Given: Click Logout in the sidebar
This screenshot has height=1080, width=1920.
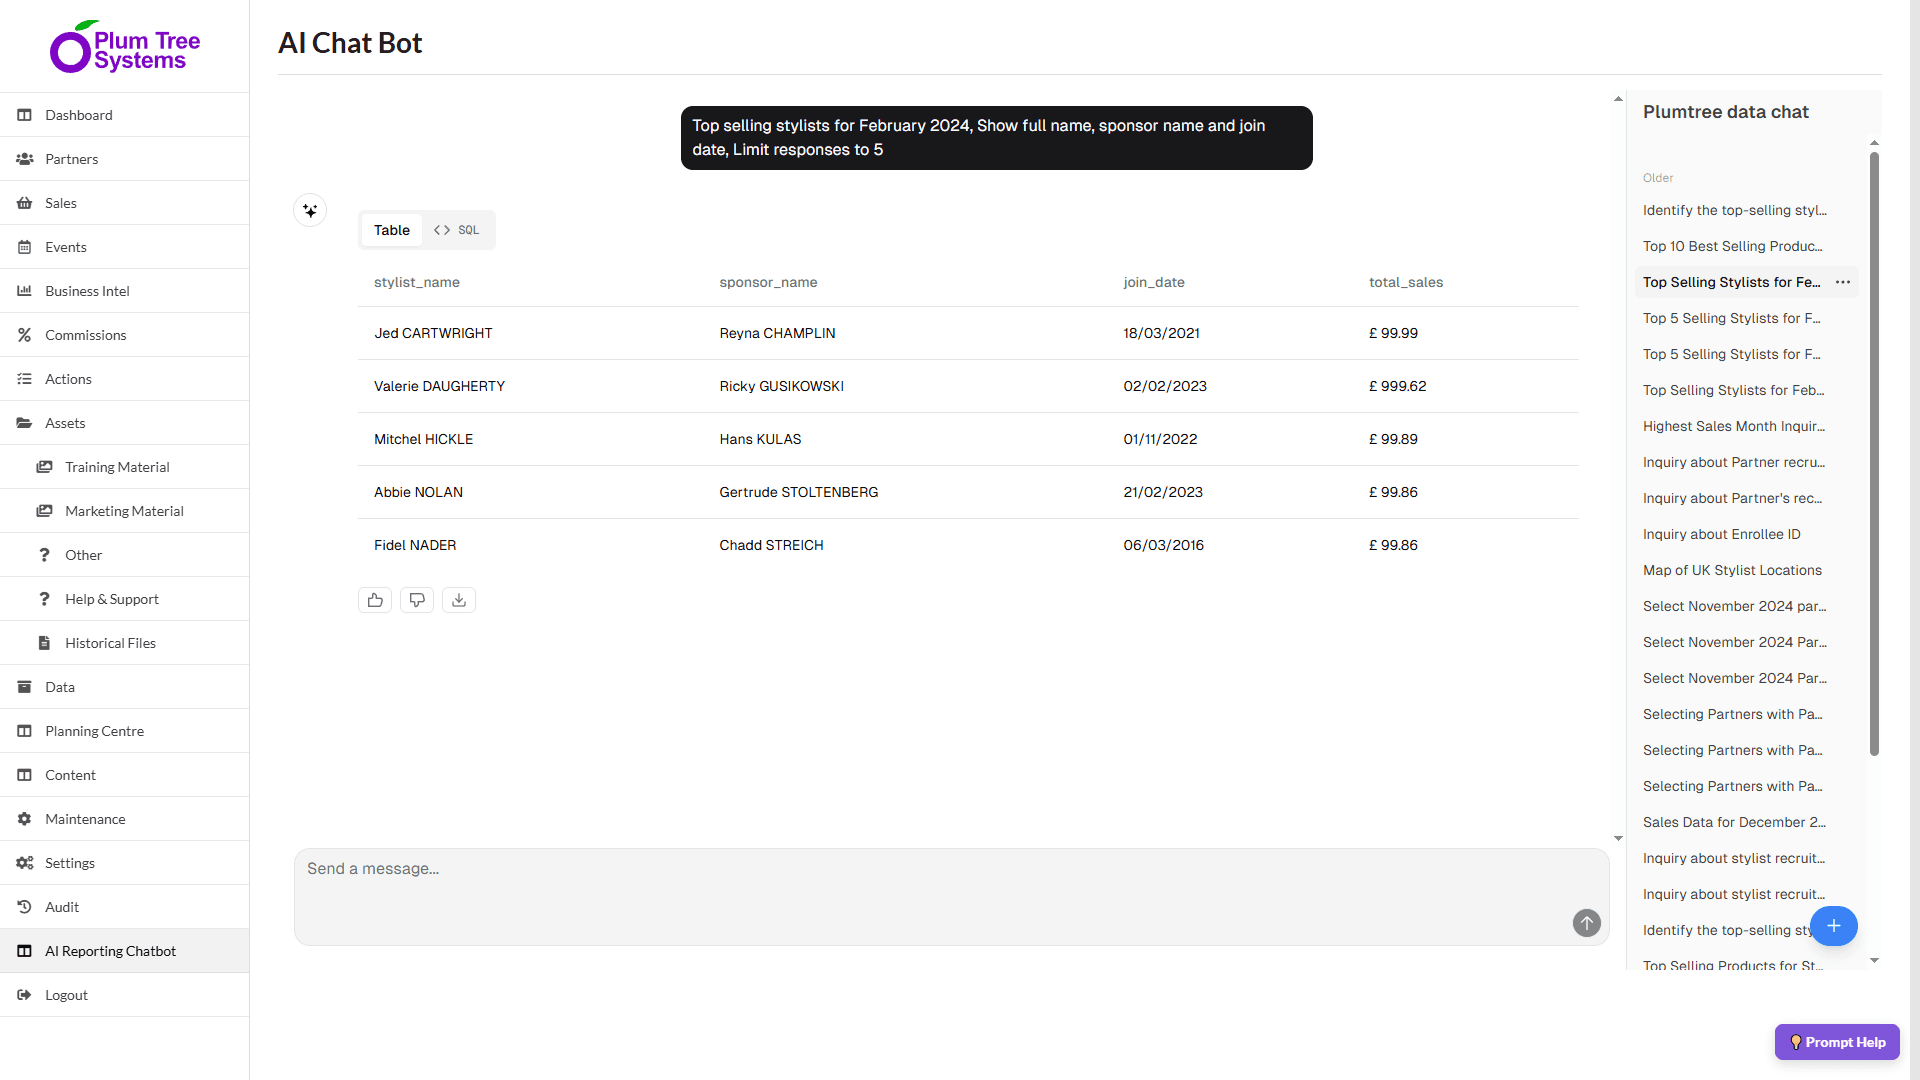Looking at the screenshot, I should [x=66, y=995].
